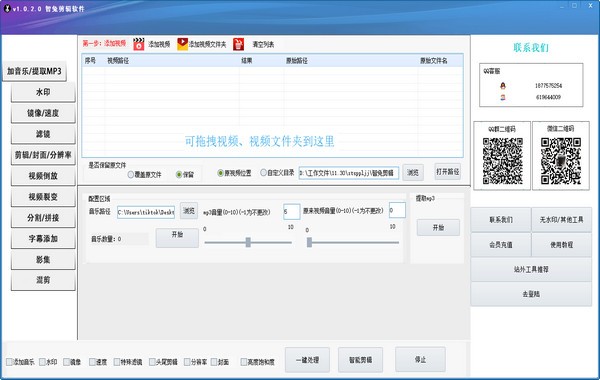Click the 添加视频文件夹 folder icon

click(183, 44)
